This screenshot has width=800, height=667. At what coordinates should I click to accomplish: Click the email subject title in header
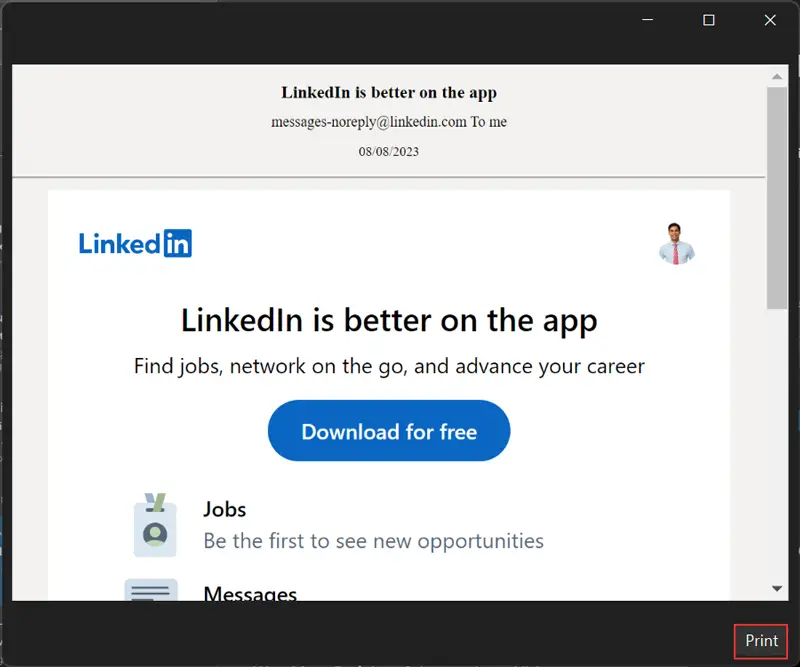pyautogui.click(x=389, y=93)
